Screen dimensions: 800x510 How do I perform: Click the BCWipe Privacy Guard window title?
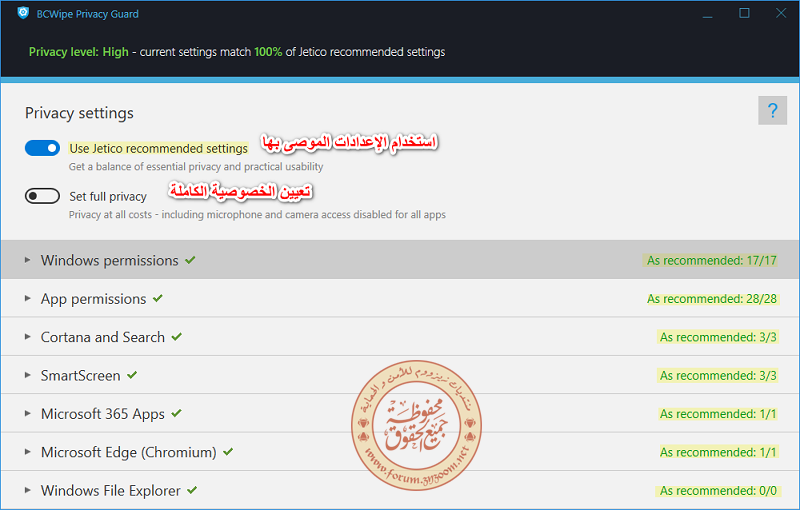(x=87, y=14)
